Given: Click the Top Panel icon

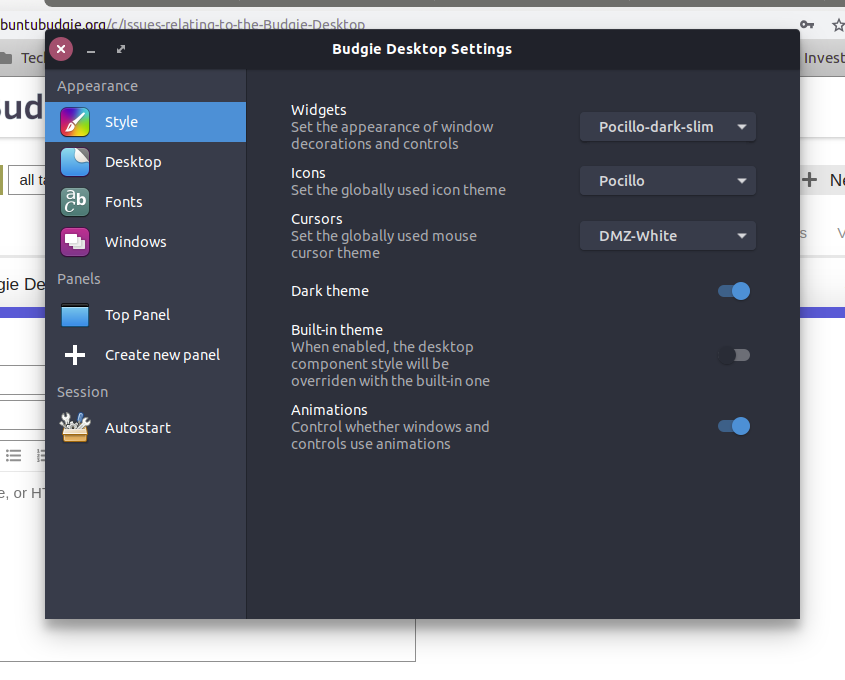Looking at the screenshot, I should (75, 315).
